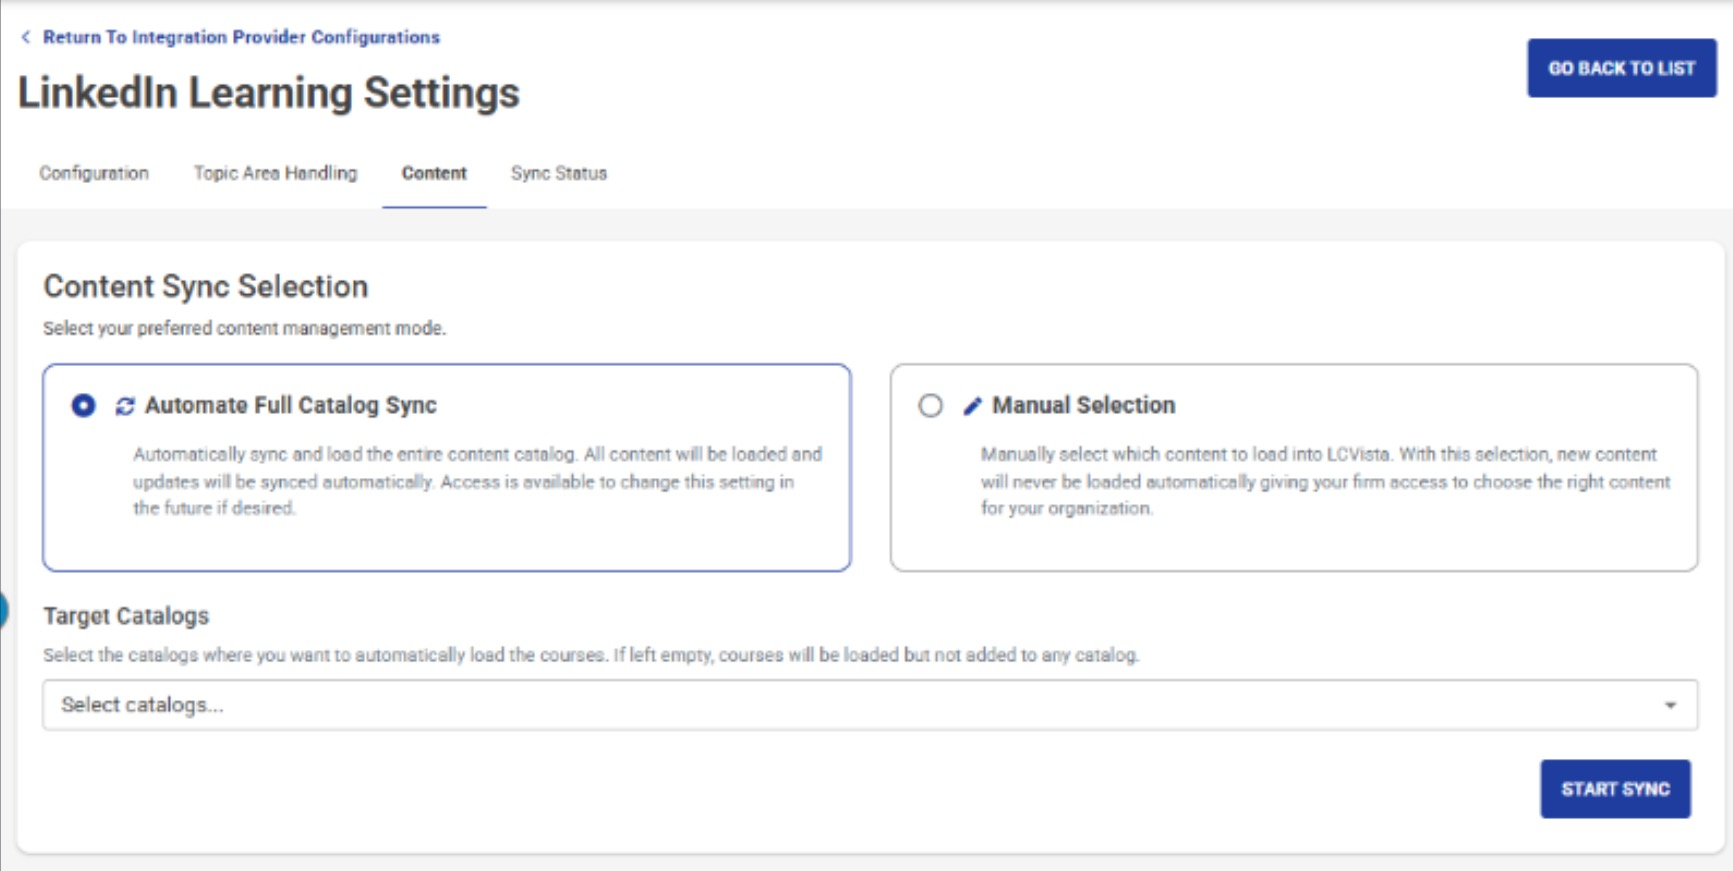Click the Automate Full Catalog Sync description text
This screenshot has width=1733, height=871.
pyautogui.click(x=478, y=481)
